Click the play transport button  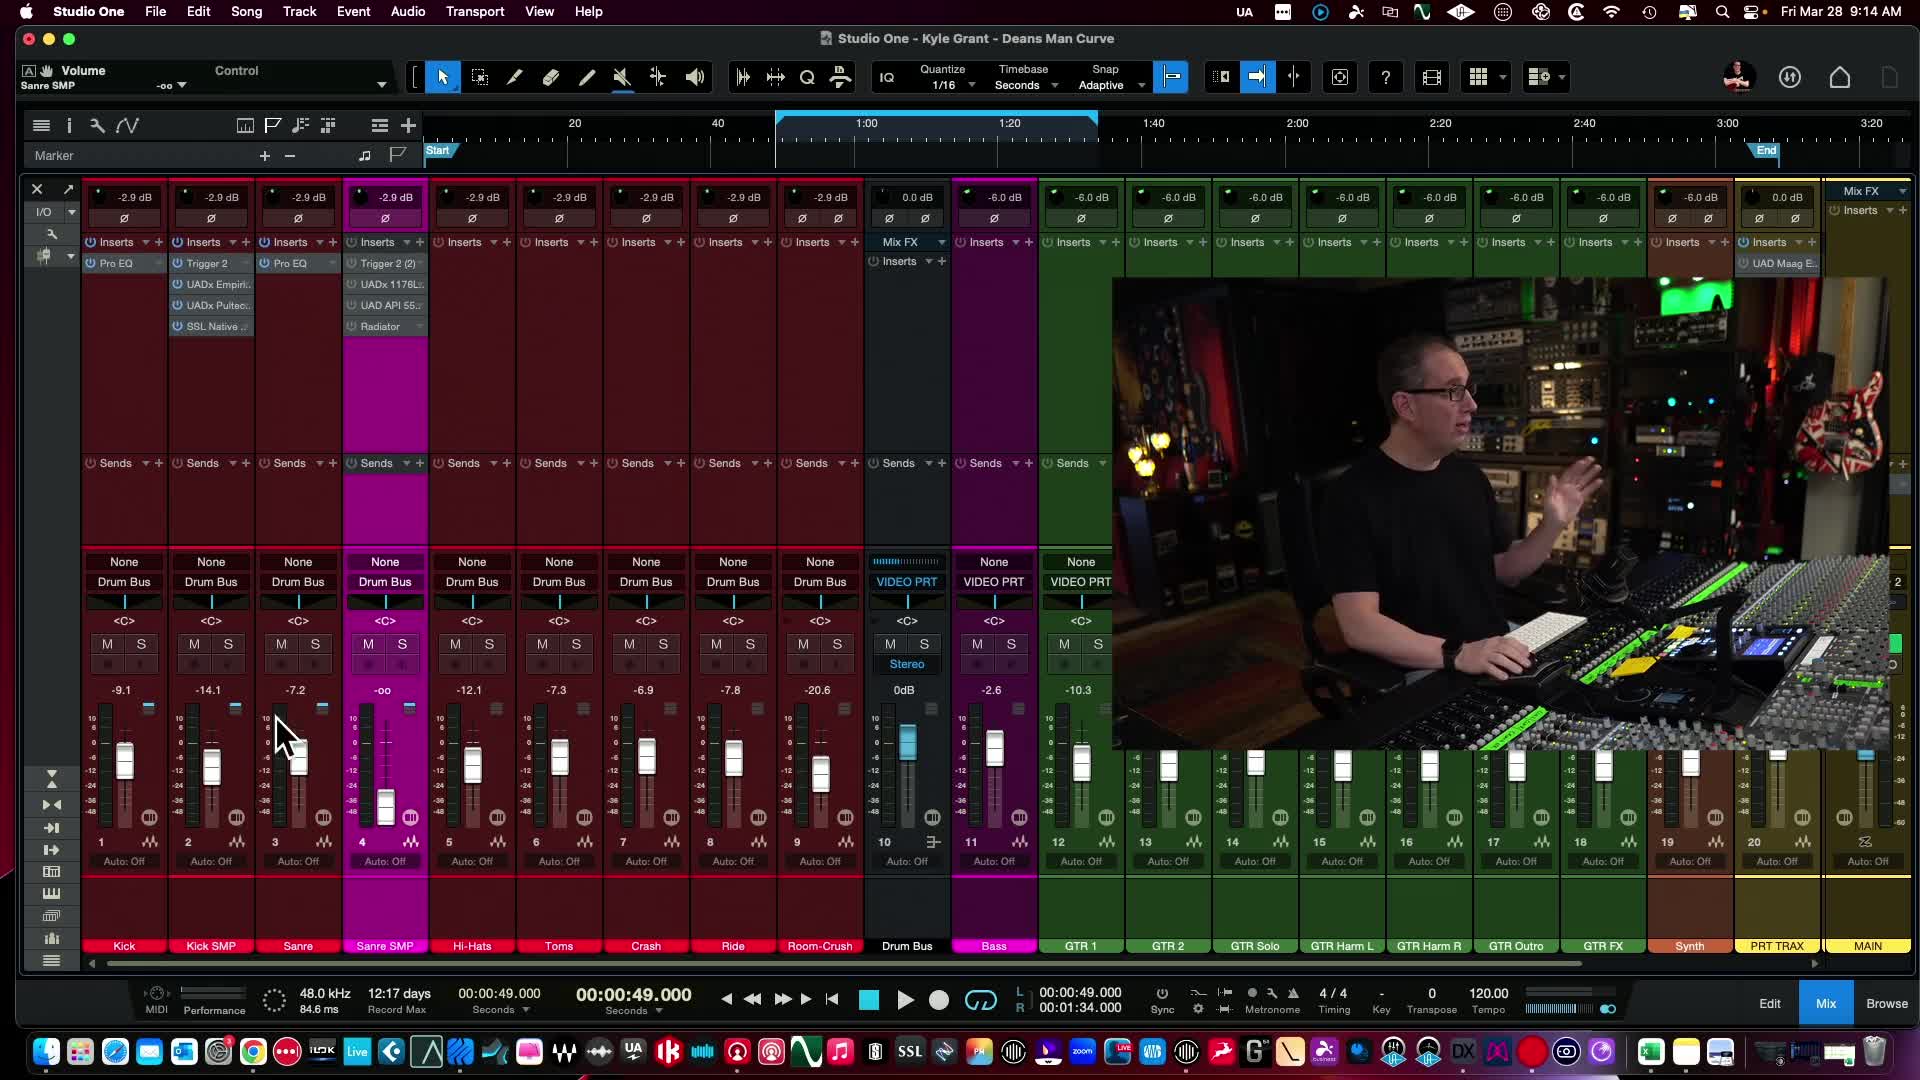905,1000
